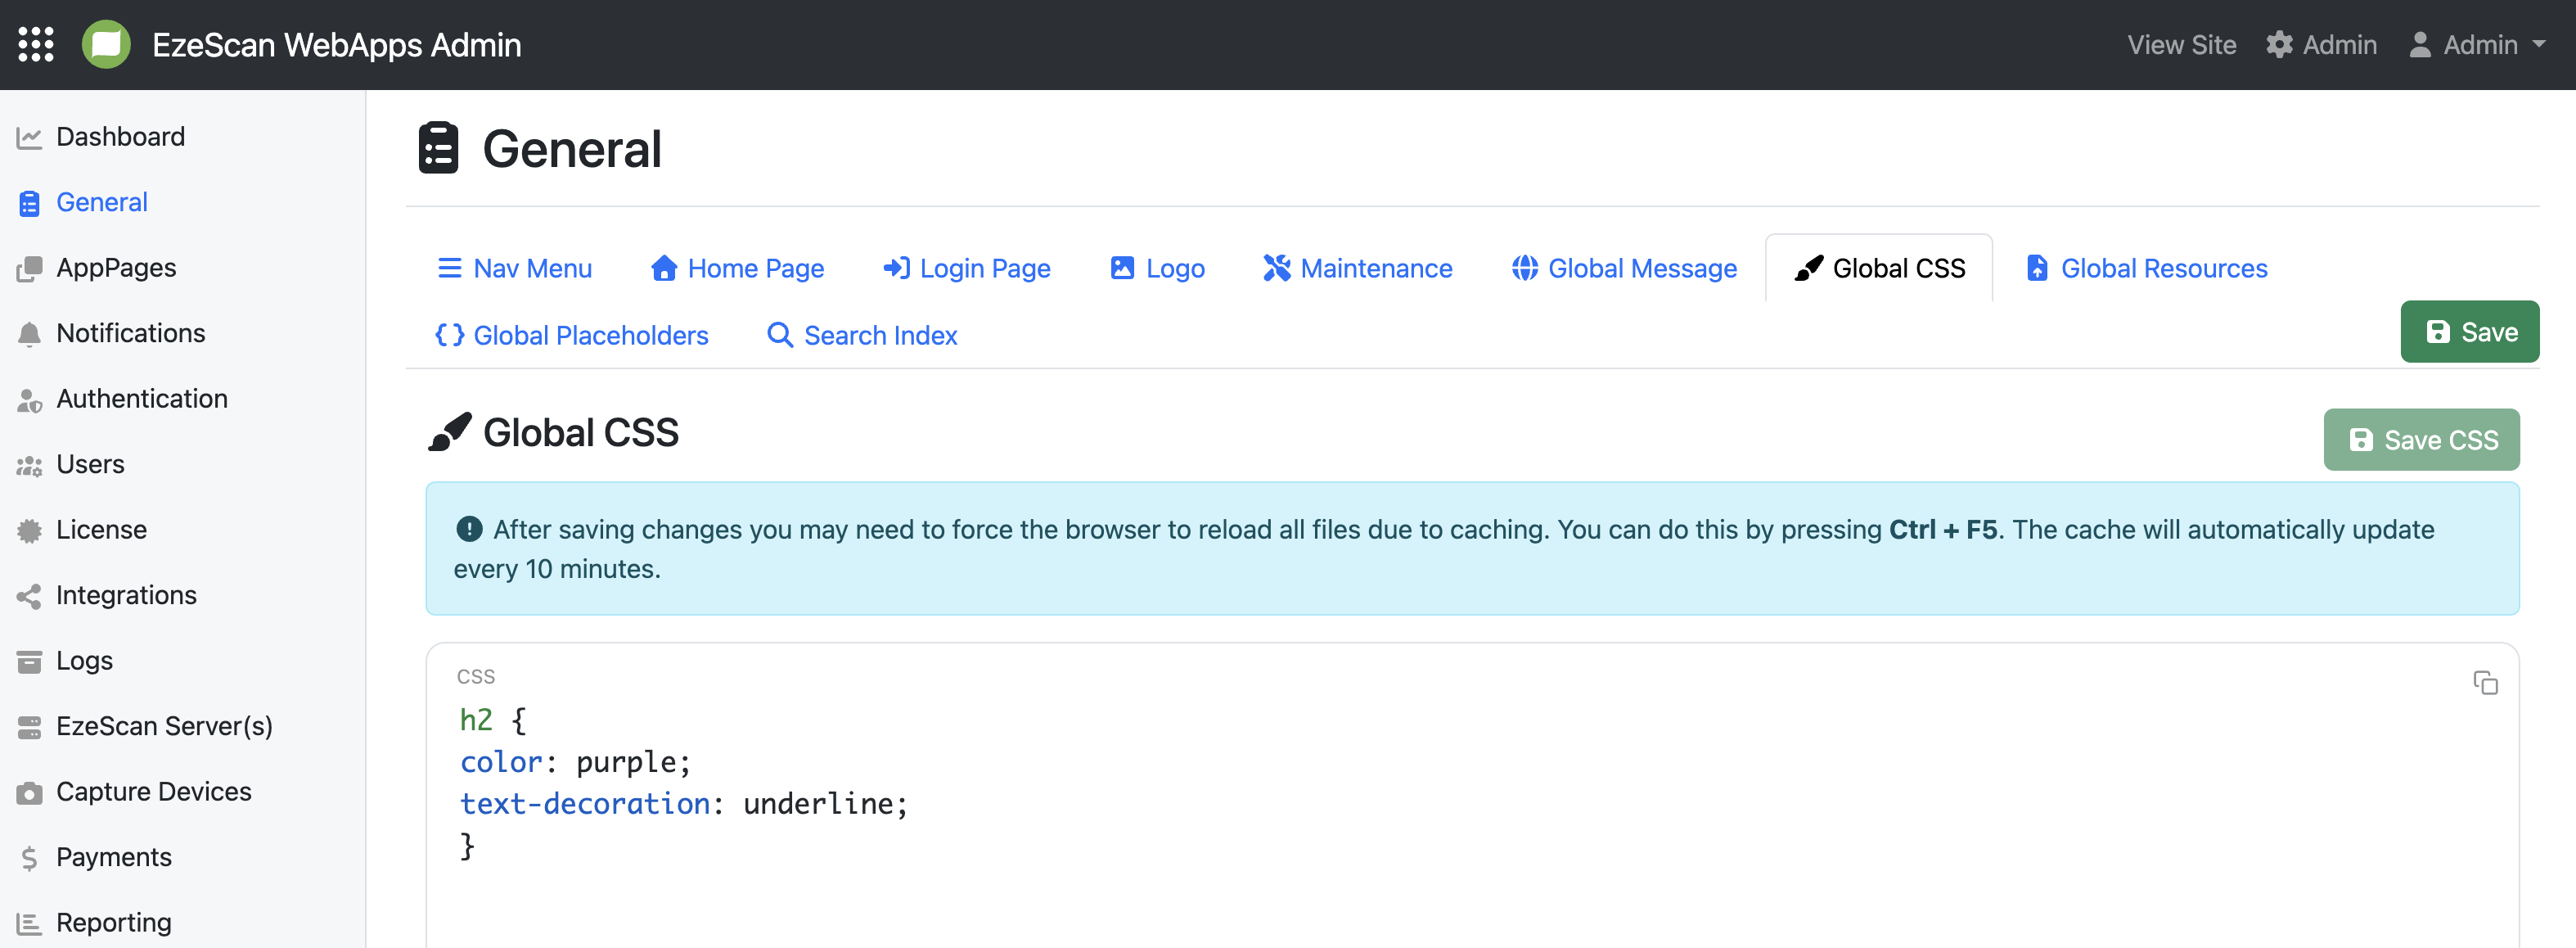Open the Login Page tab
The height and width of the screenshot is (948, 2576).
(x=967, y=268)
